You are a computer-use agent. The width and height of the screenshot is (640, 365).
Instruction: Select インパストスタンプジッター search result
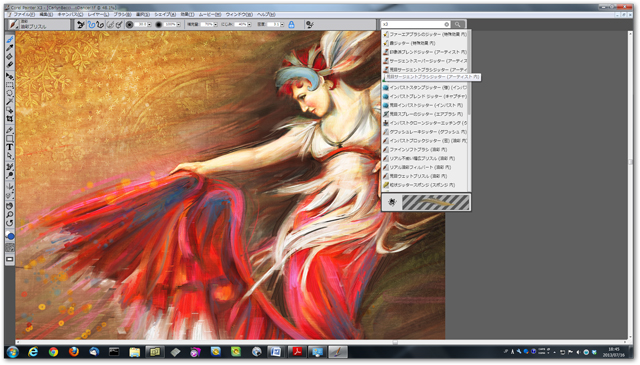[425, 87]
